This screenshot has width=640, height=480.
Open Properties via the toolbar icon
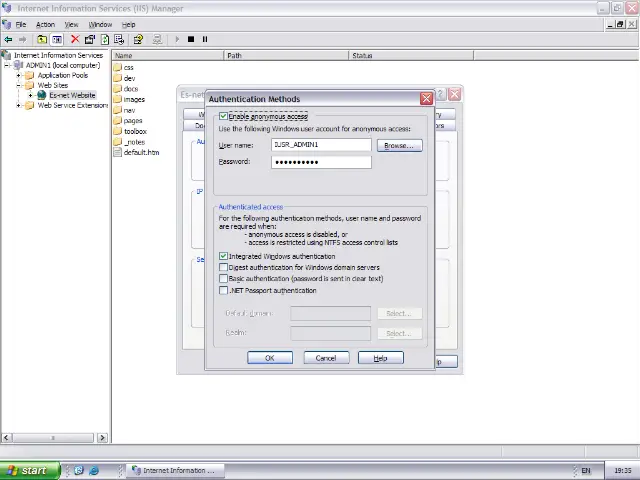tap(90, 39)
